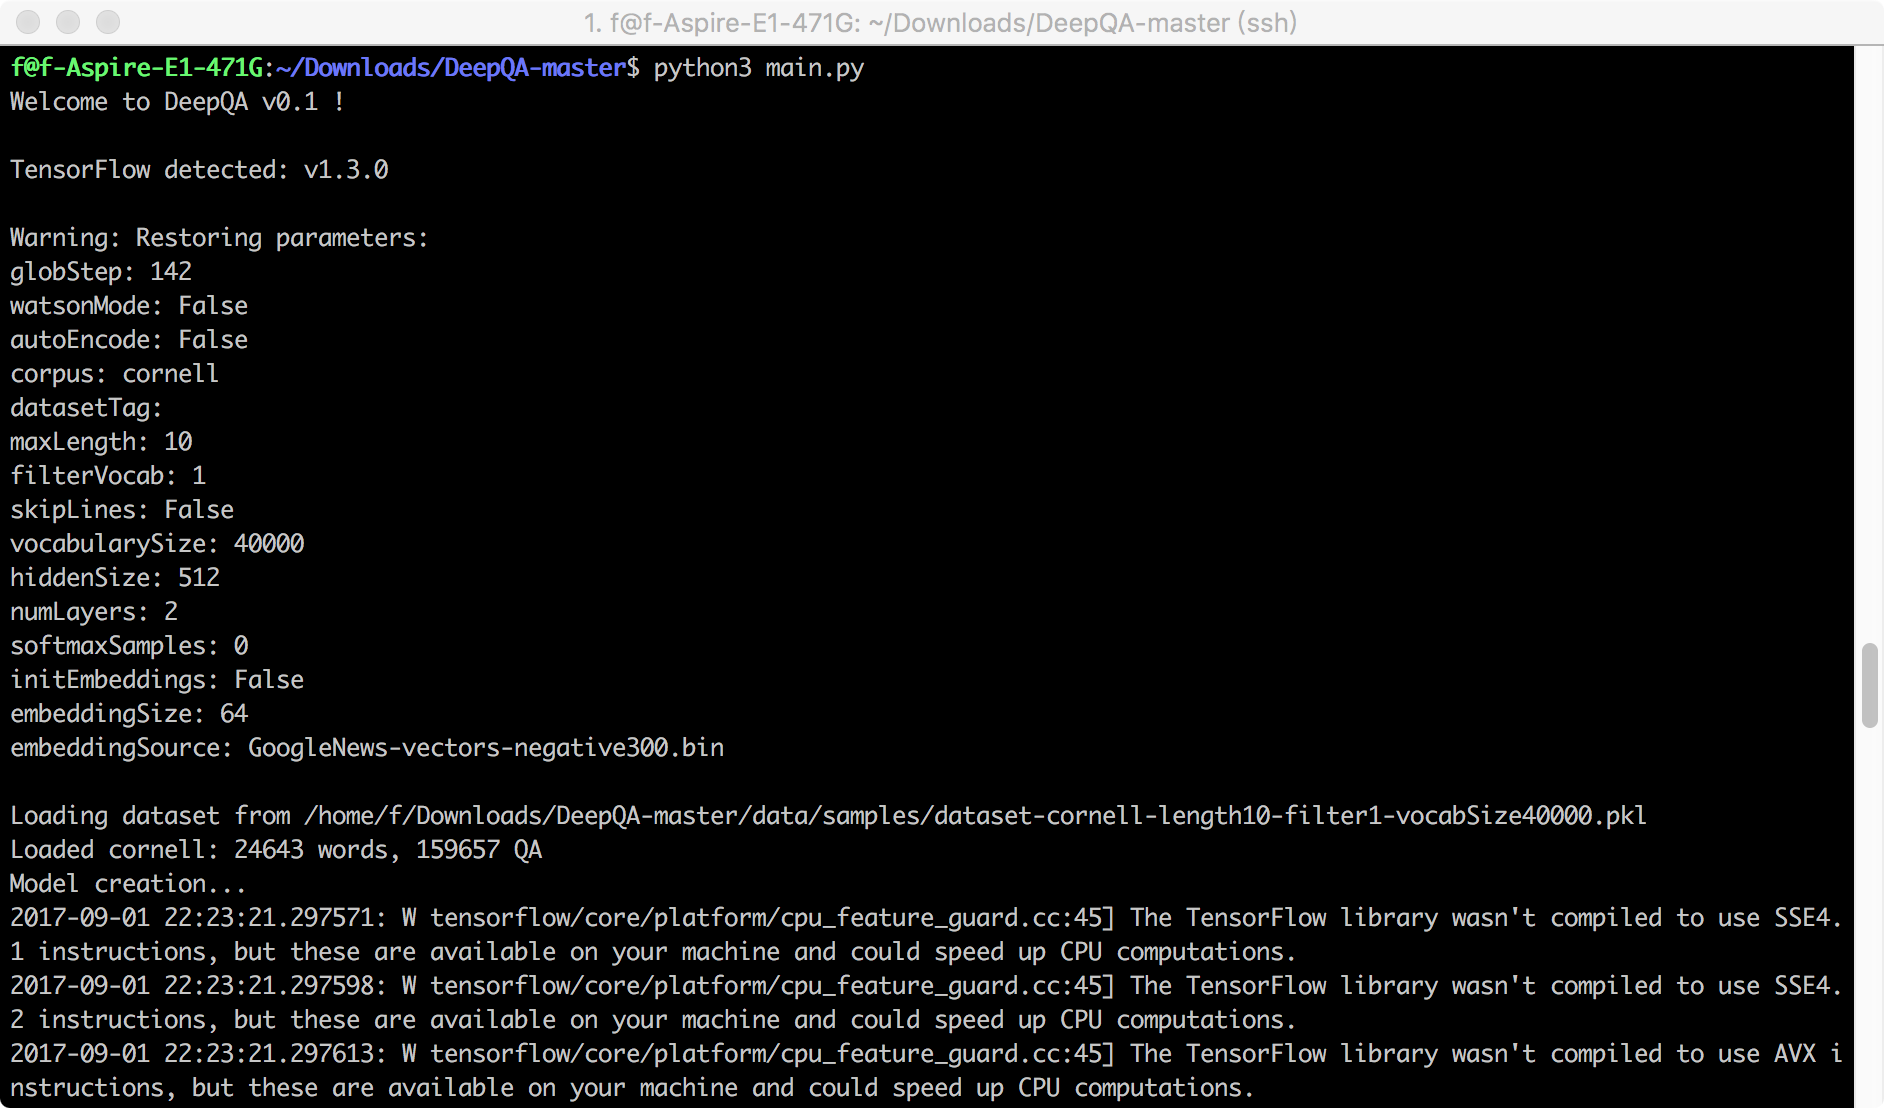Click the path '~/Downloads/DeepQA-master' in prompt

tap(451, 68)
